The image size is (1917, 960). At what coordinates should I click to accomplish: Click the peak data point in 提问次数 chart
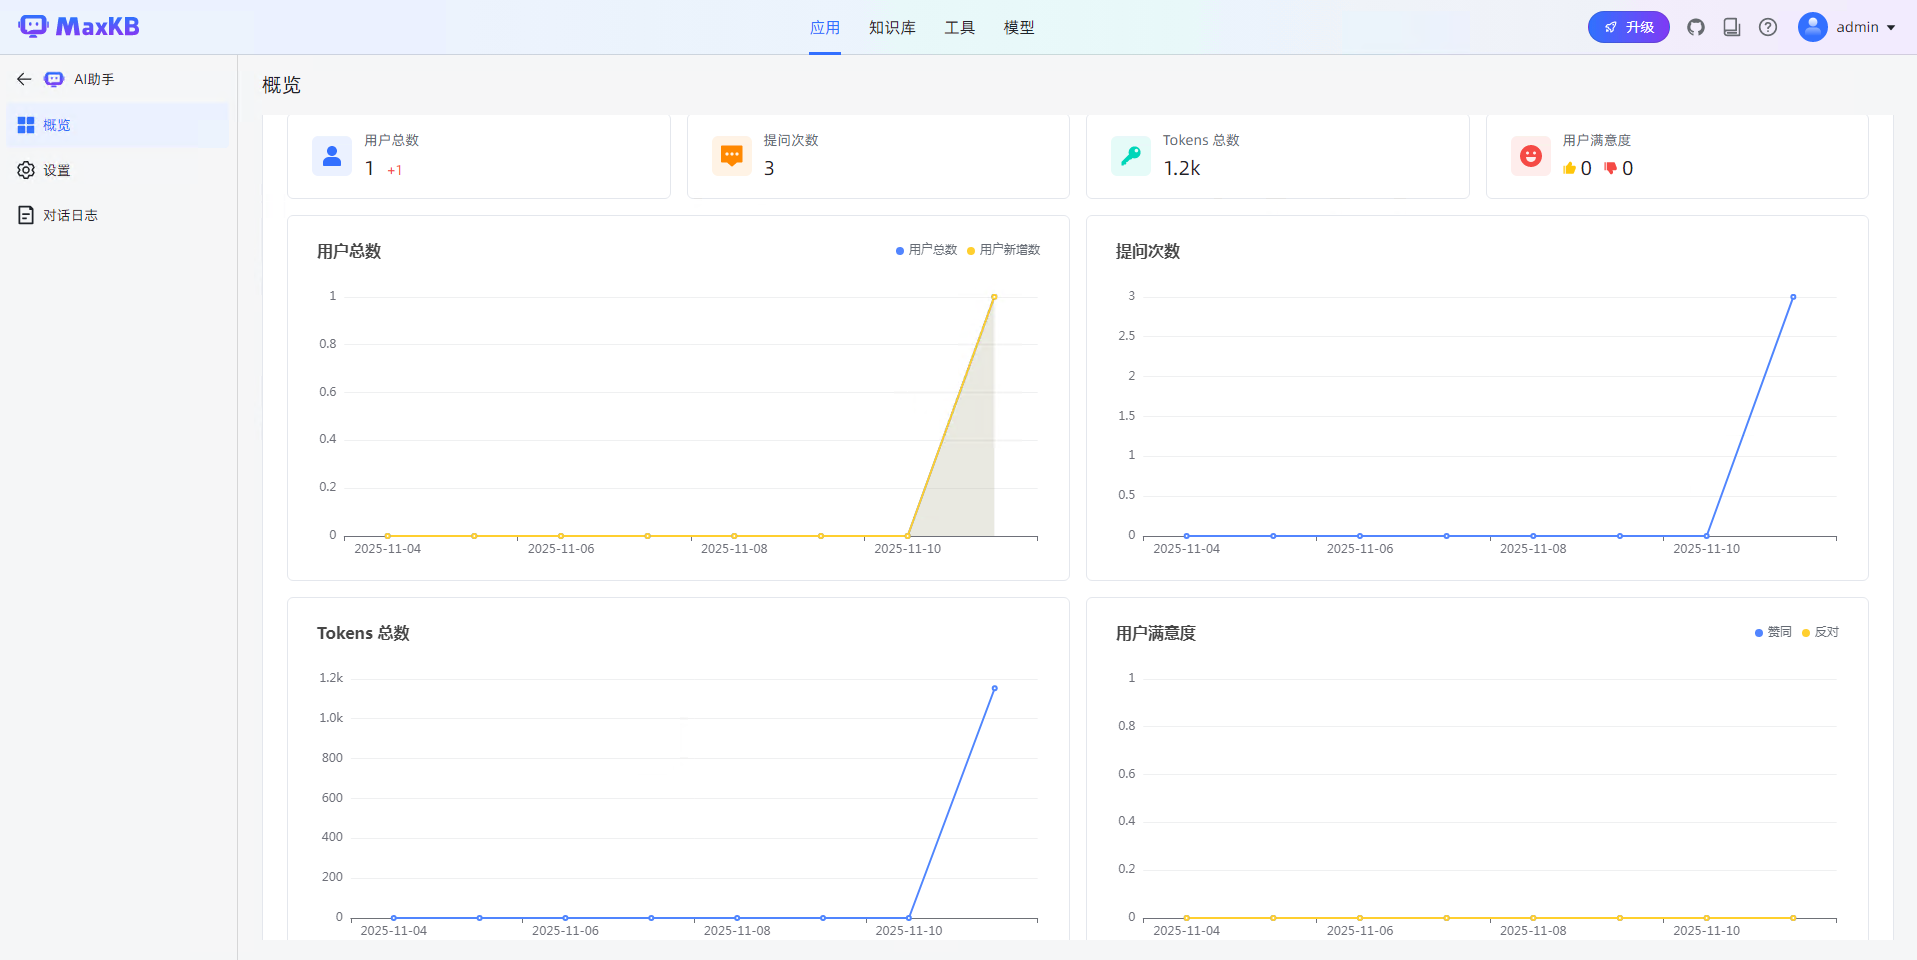(x=1793, y=297)
